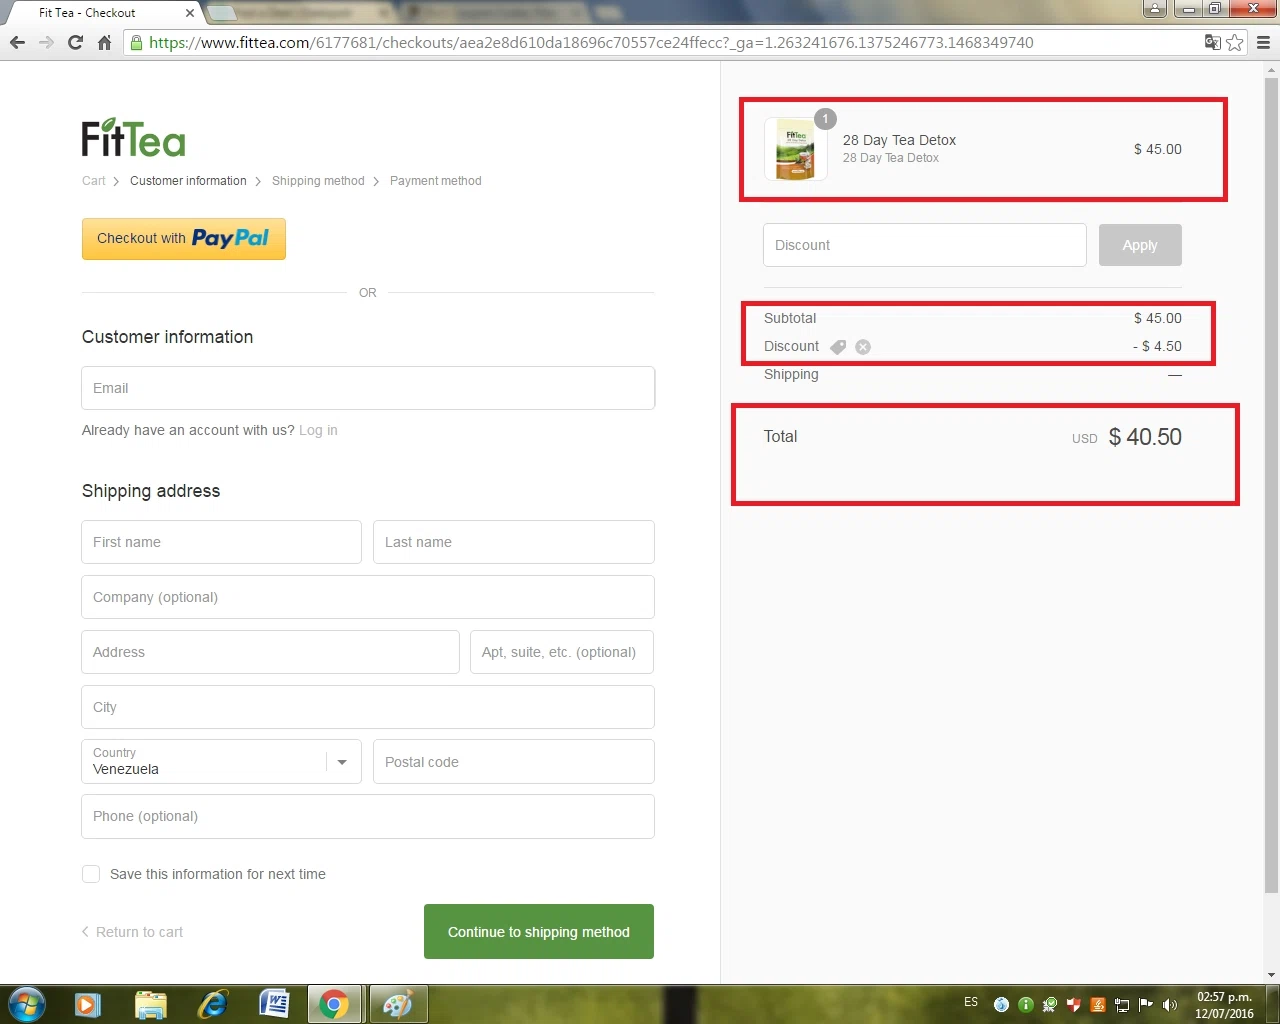
Task: Bookmark this page with the star icon
Action: pyautogui.click(x=1235, y=42)
